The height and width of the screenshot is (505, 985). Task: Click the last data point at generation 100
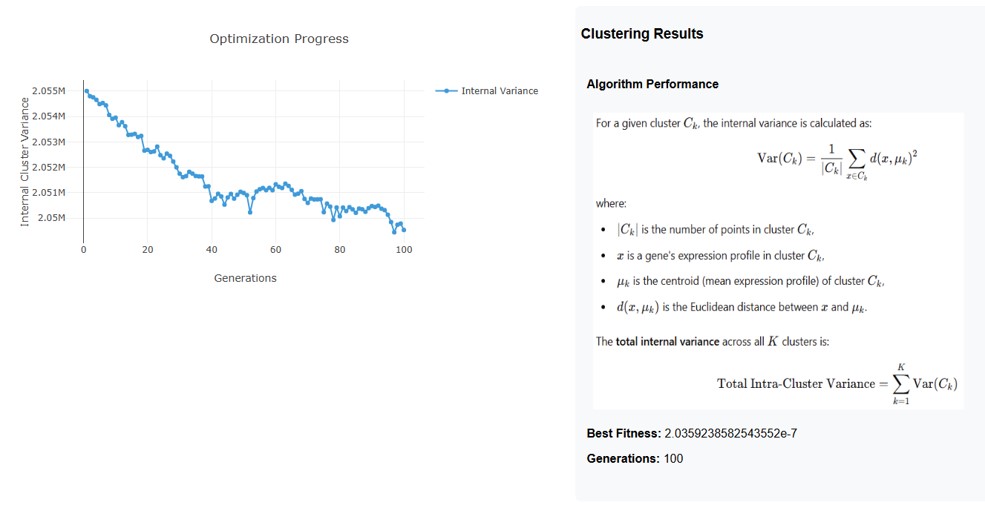pyautogui.click(x=404, y=230)
